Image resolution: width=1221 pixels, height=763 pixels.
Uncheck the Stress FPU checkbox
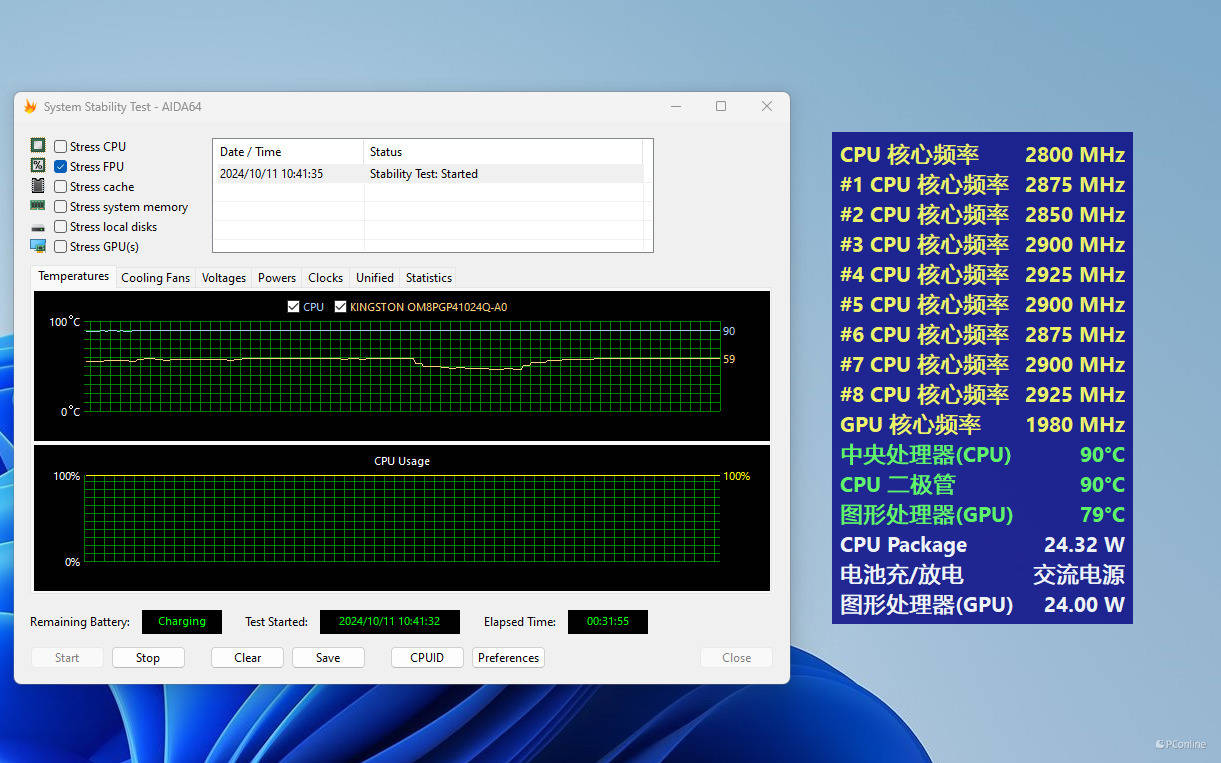[x=61, y=167]
